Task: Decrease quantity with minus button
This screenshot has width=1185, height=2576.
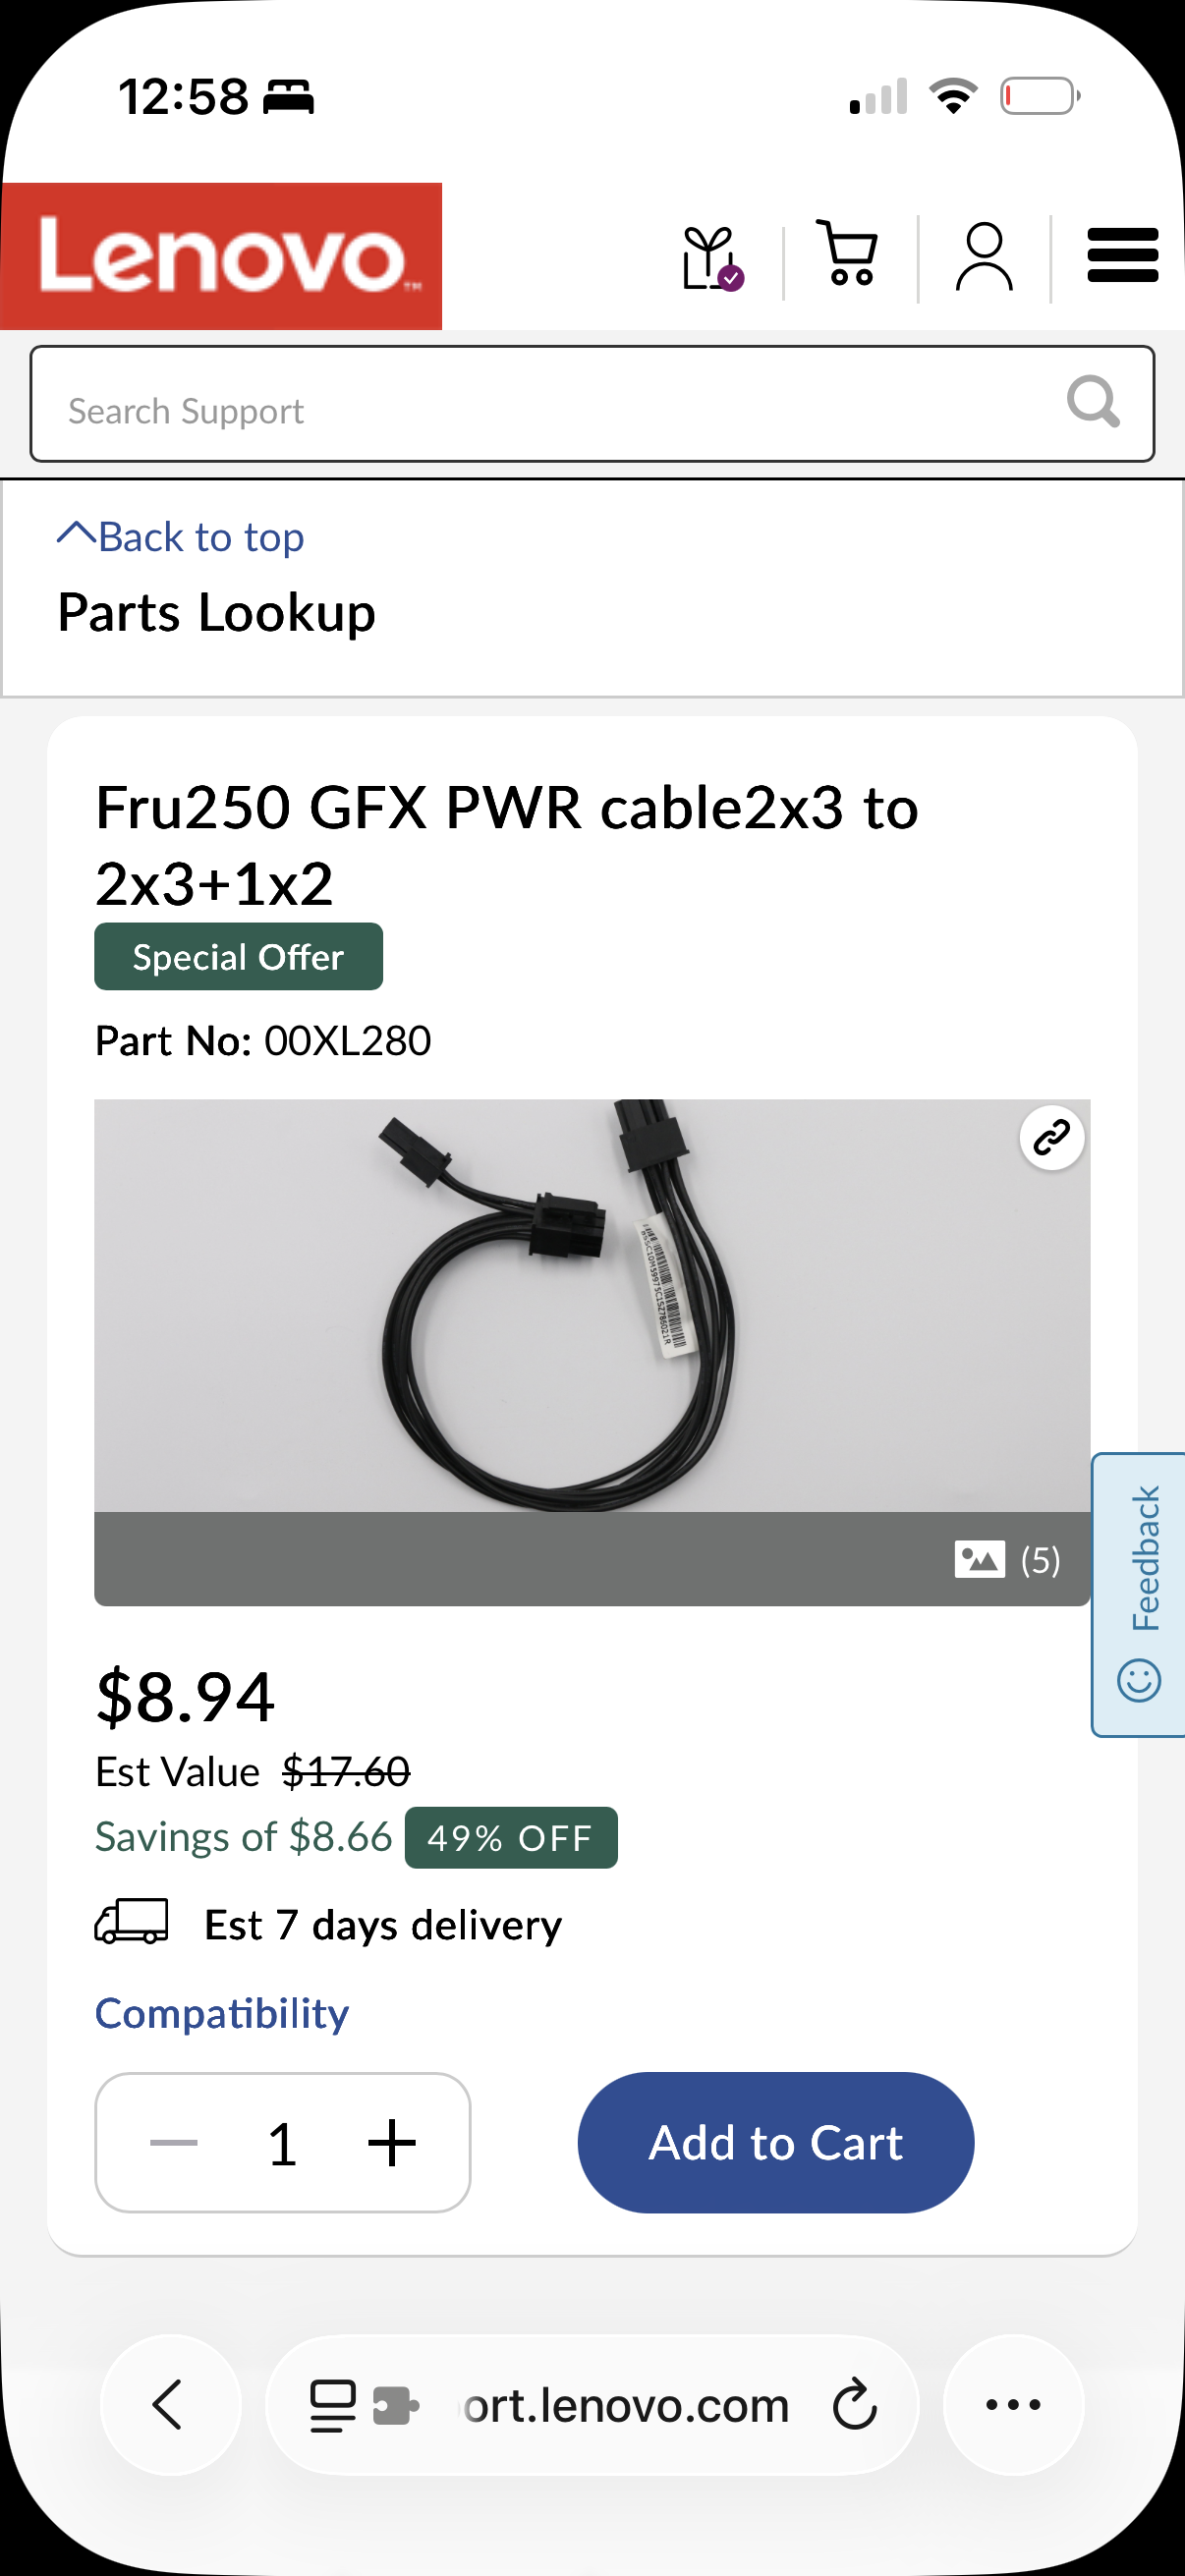Action: click(x=174, y=2142)
